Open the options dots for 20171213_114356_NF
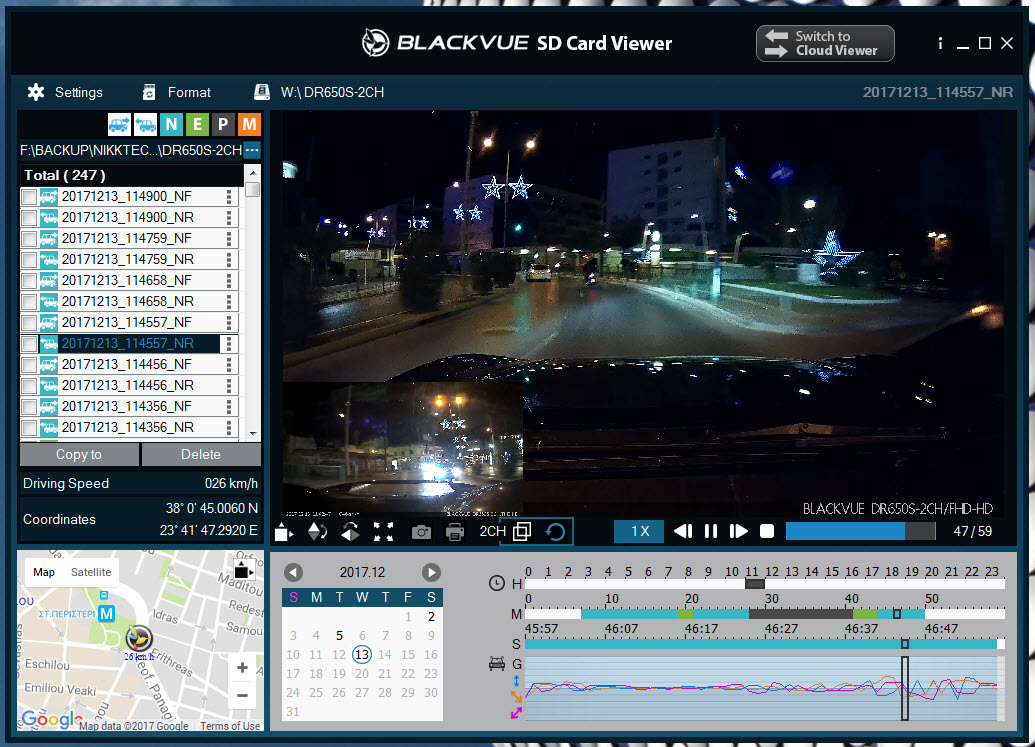Image resolution: width=1035 pixels, height=747 pixels. pos(229,406)
